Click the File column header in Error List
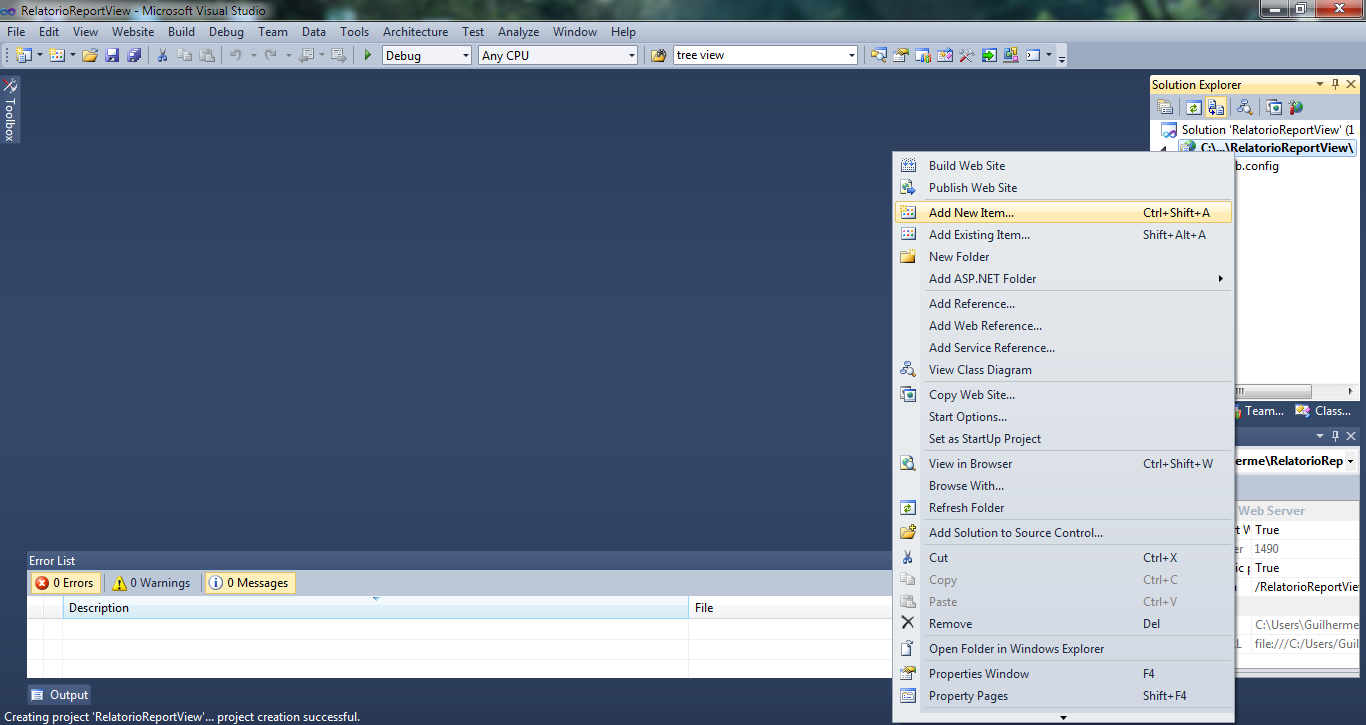1366x725 pixels. (x=789, y=608)
